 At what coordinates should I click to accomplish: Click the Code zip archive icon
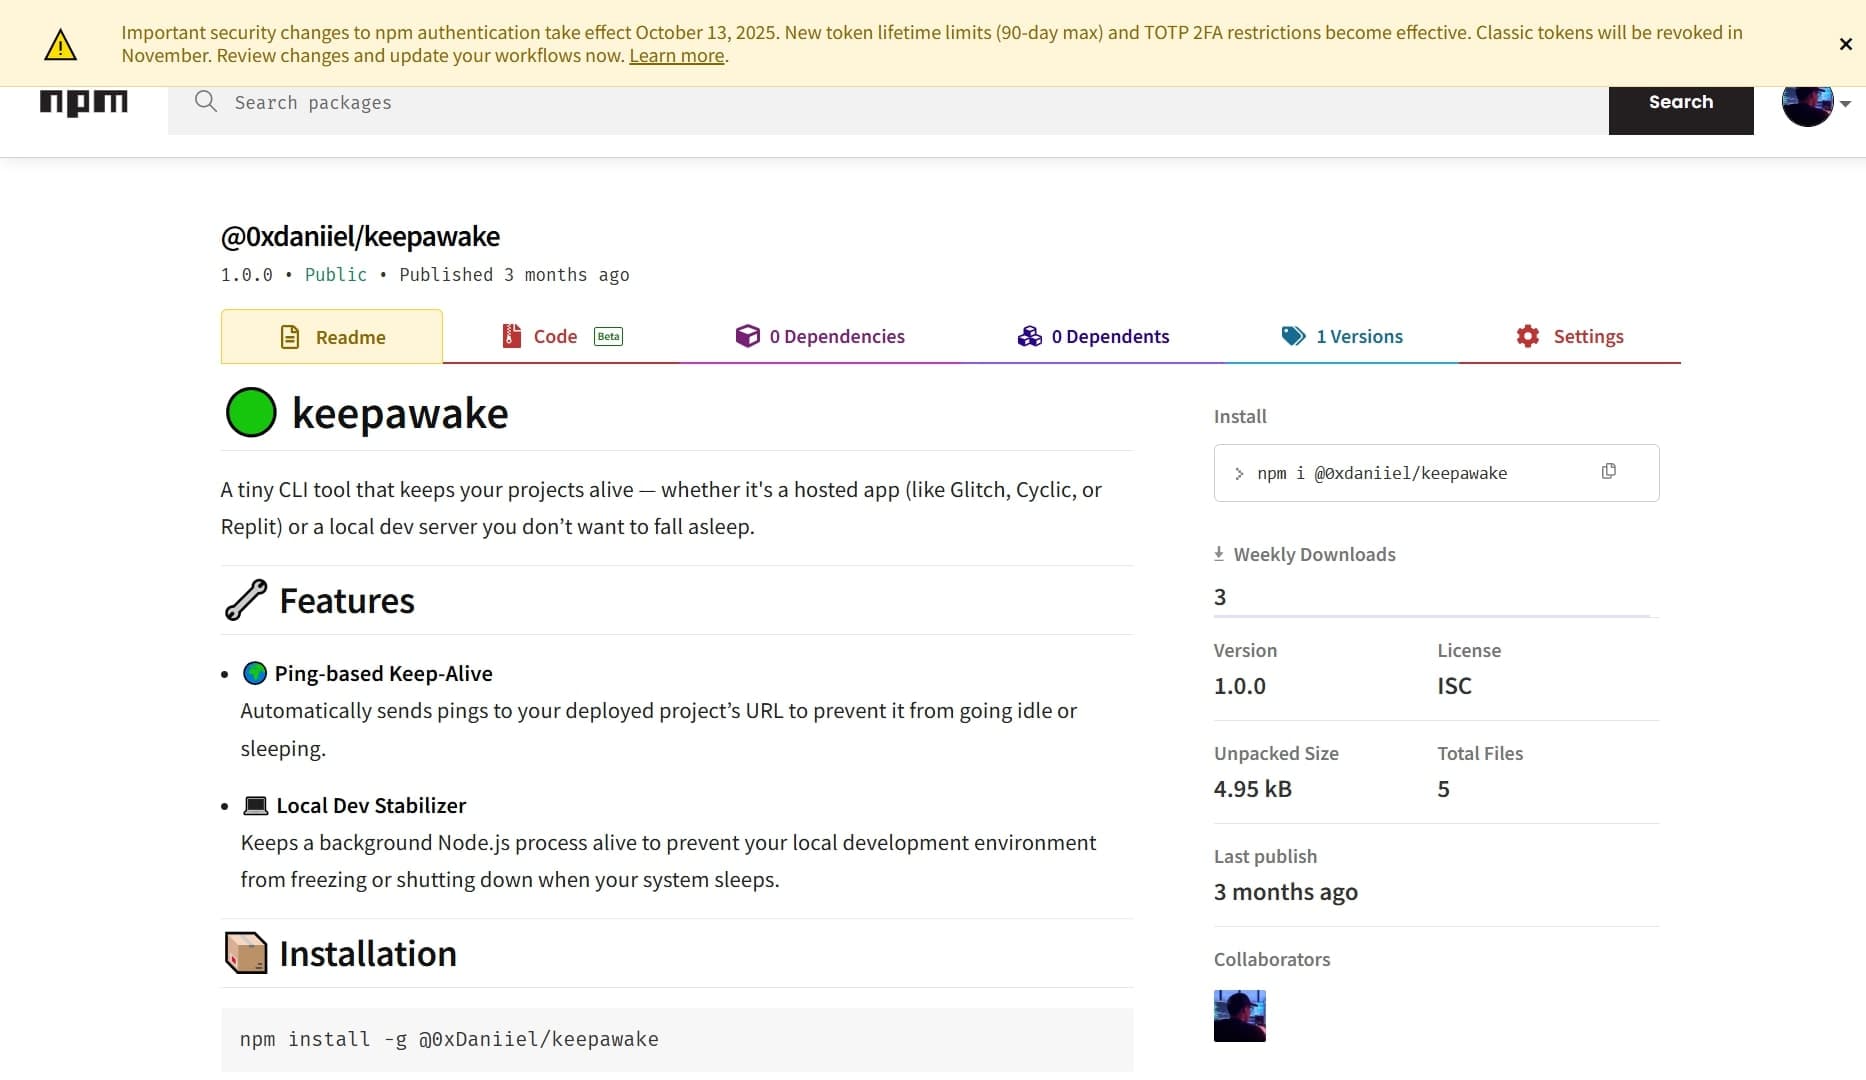[512, 337]
